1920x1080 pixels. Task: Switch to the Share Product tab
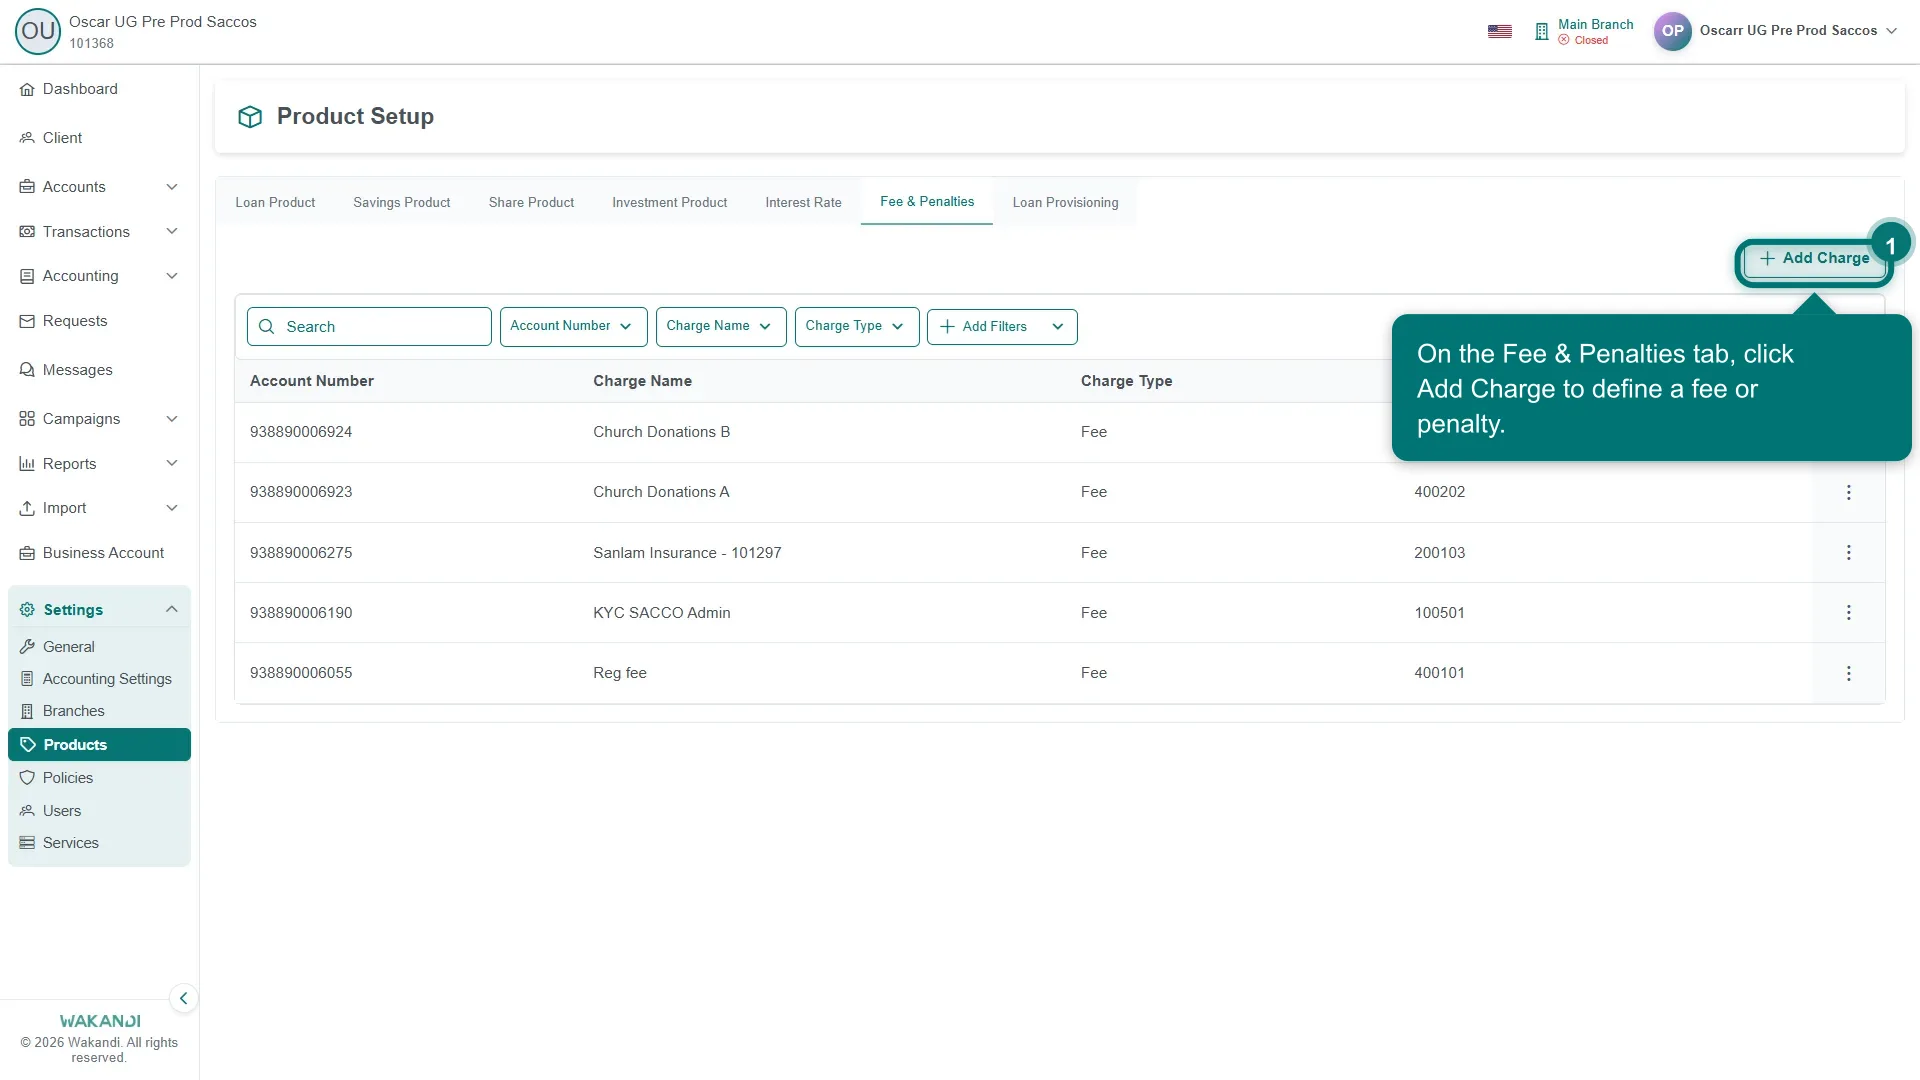(x=531, y=203)
